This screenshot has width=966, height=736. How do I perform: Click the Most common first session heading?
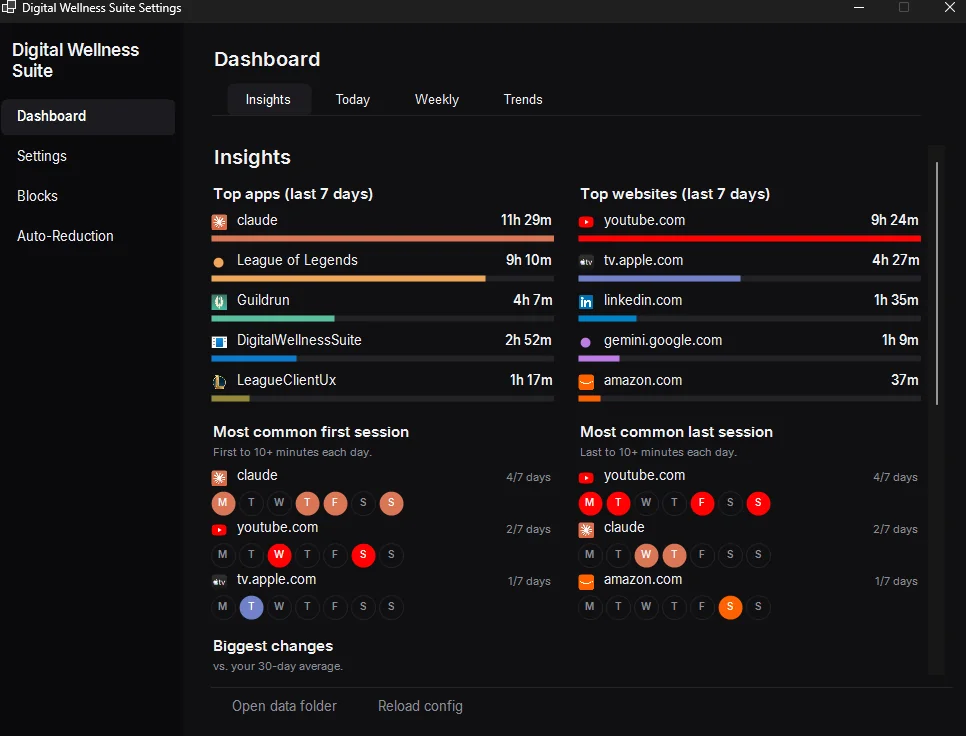click(311, 432)
